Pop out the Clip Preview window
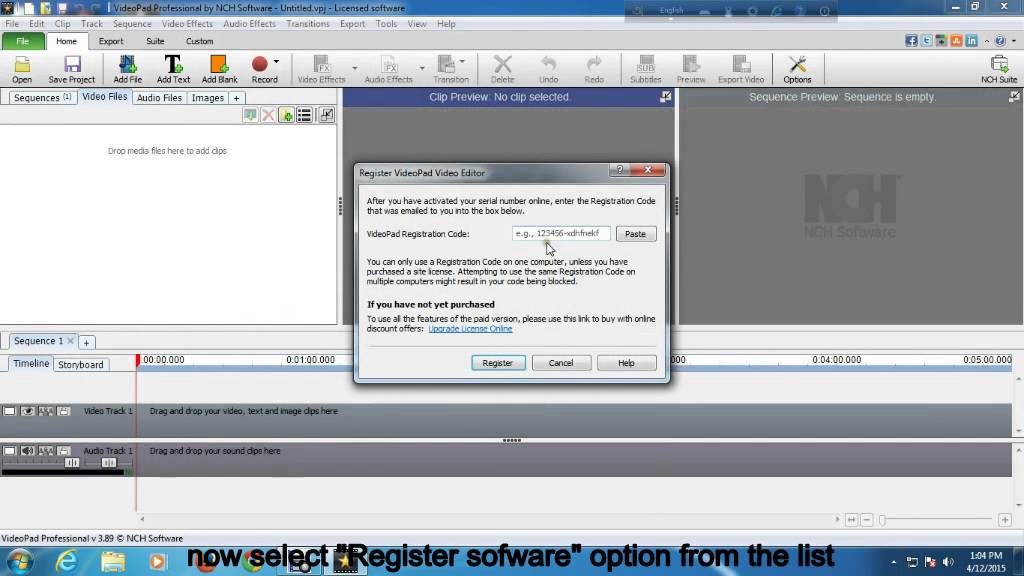1024x576 pixels. tap(665, 97)
